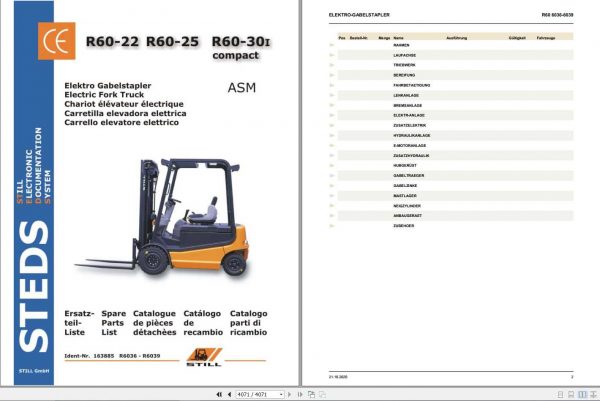The width and height of the screenshot is (600, 401).
Task: Select the ZUBEHOER row text
Action: coord(404,226)
